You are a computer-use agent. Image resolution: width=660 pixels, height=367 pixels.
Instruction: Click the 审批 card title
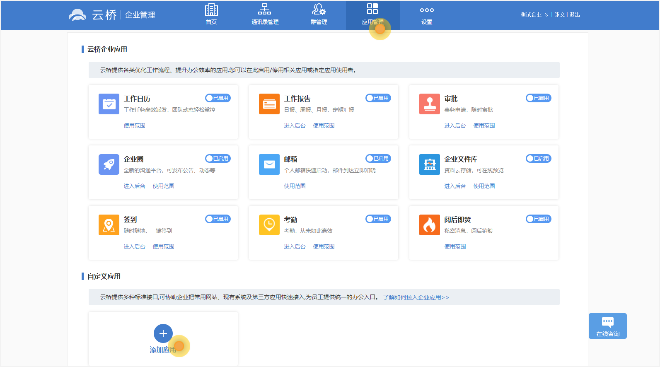coord(451,98)
